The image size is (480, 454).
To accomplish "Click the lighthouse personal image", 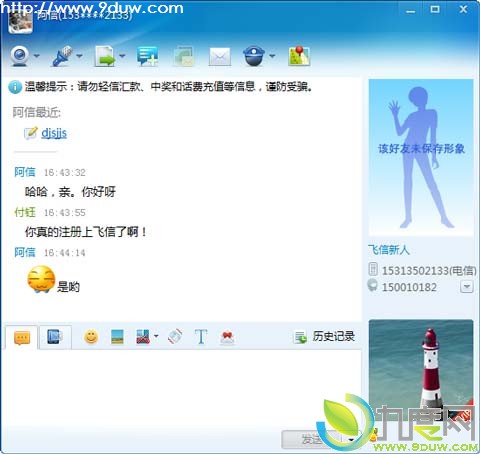I will [x=421, y=370].
